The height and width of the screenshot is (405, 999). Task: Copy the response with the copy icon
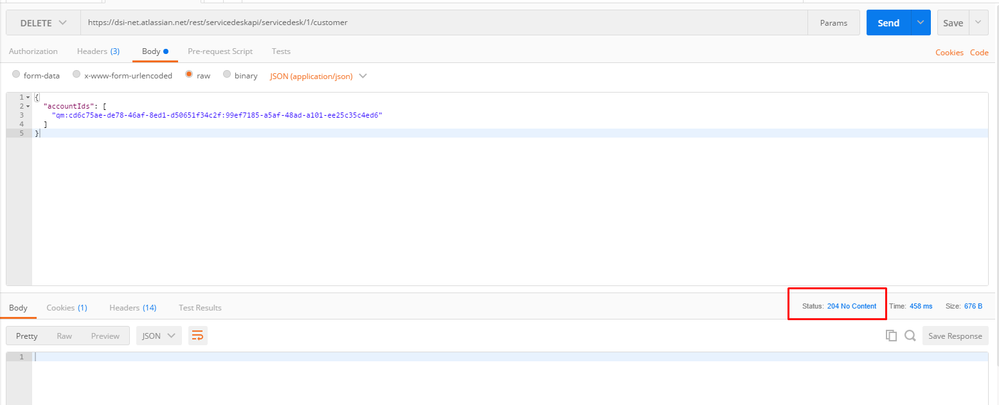click(891, 336)
